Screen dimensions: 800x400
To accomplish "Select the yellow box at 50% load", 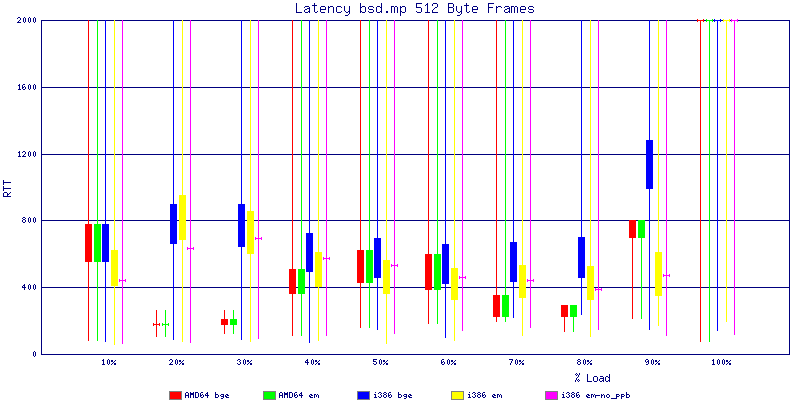I will (x=386, y=277).
